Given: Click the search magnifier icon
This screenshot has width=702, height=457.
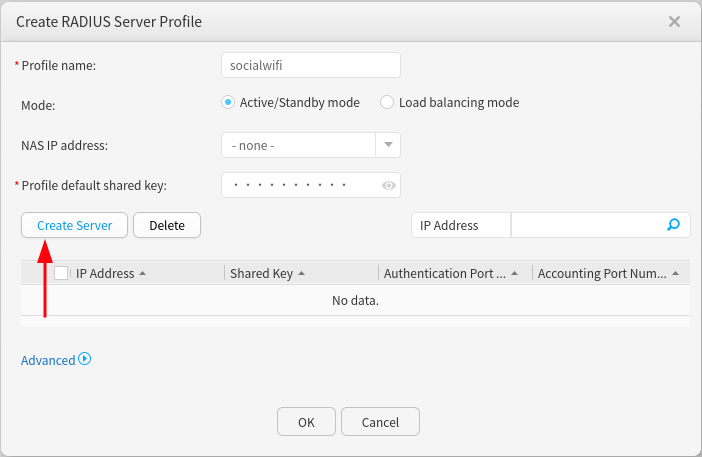Looking at the screenshot, I should click(x=674, y=225).
